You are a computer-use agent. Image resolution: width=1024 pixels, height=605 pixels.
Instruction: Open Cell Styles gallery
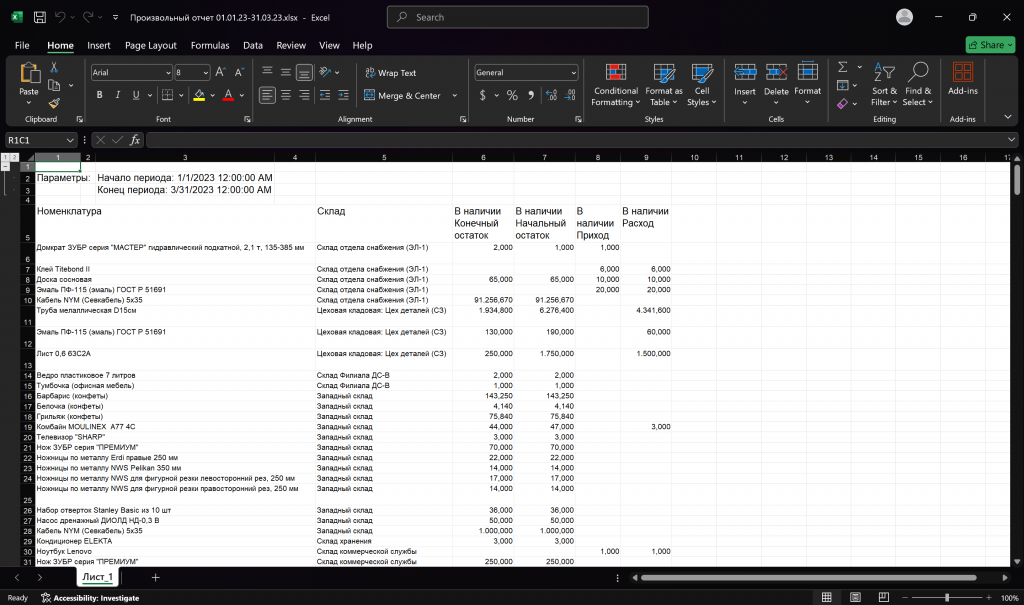pyautogui.click(x=702, y=84)
